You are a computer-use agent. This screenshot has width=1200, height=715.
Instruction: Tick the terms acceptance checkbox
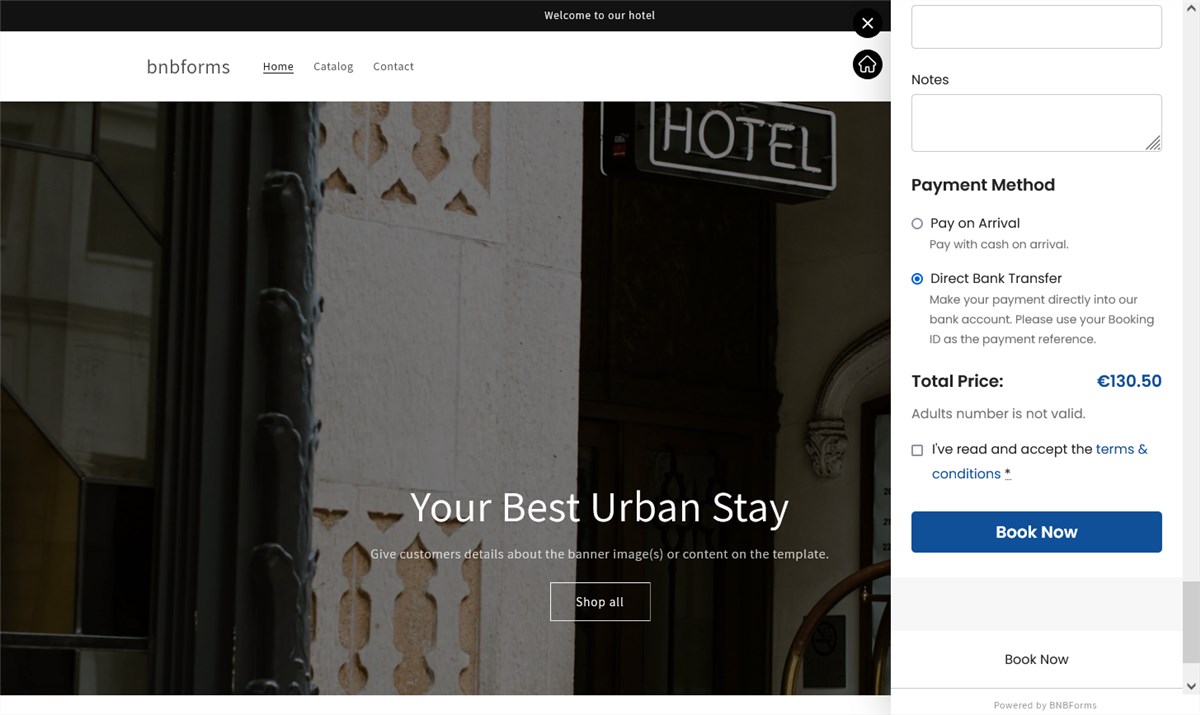click(x=917, y=450)
